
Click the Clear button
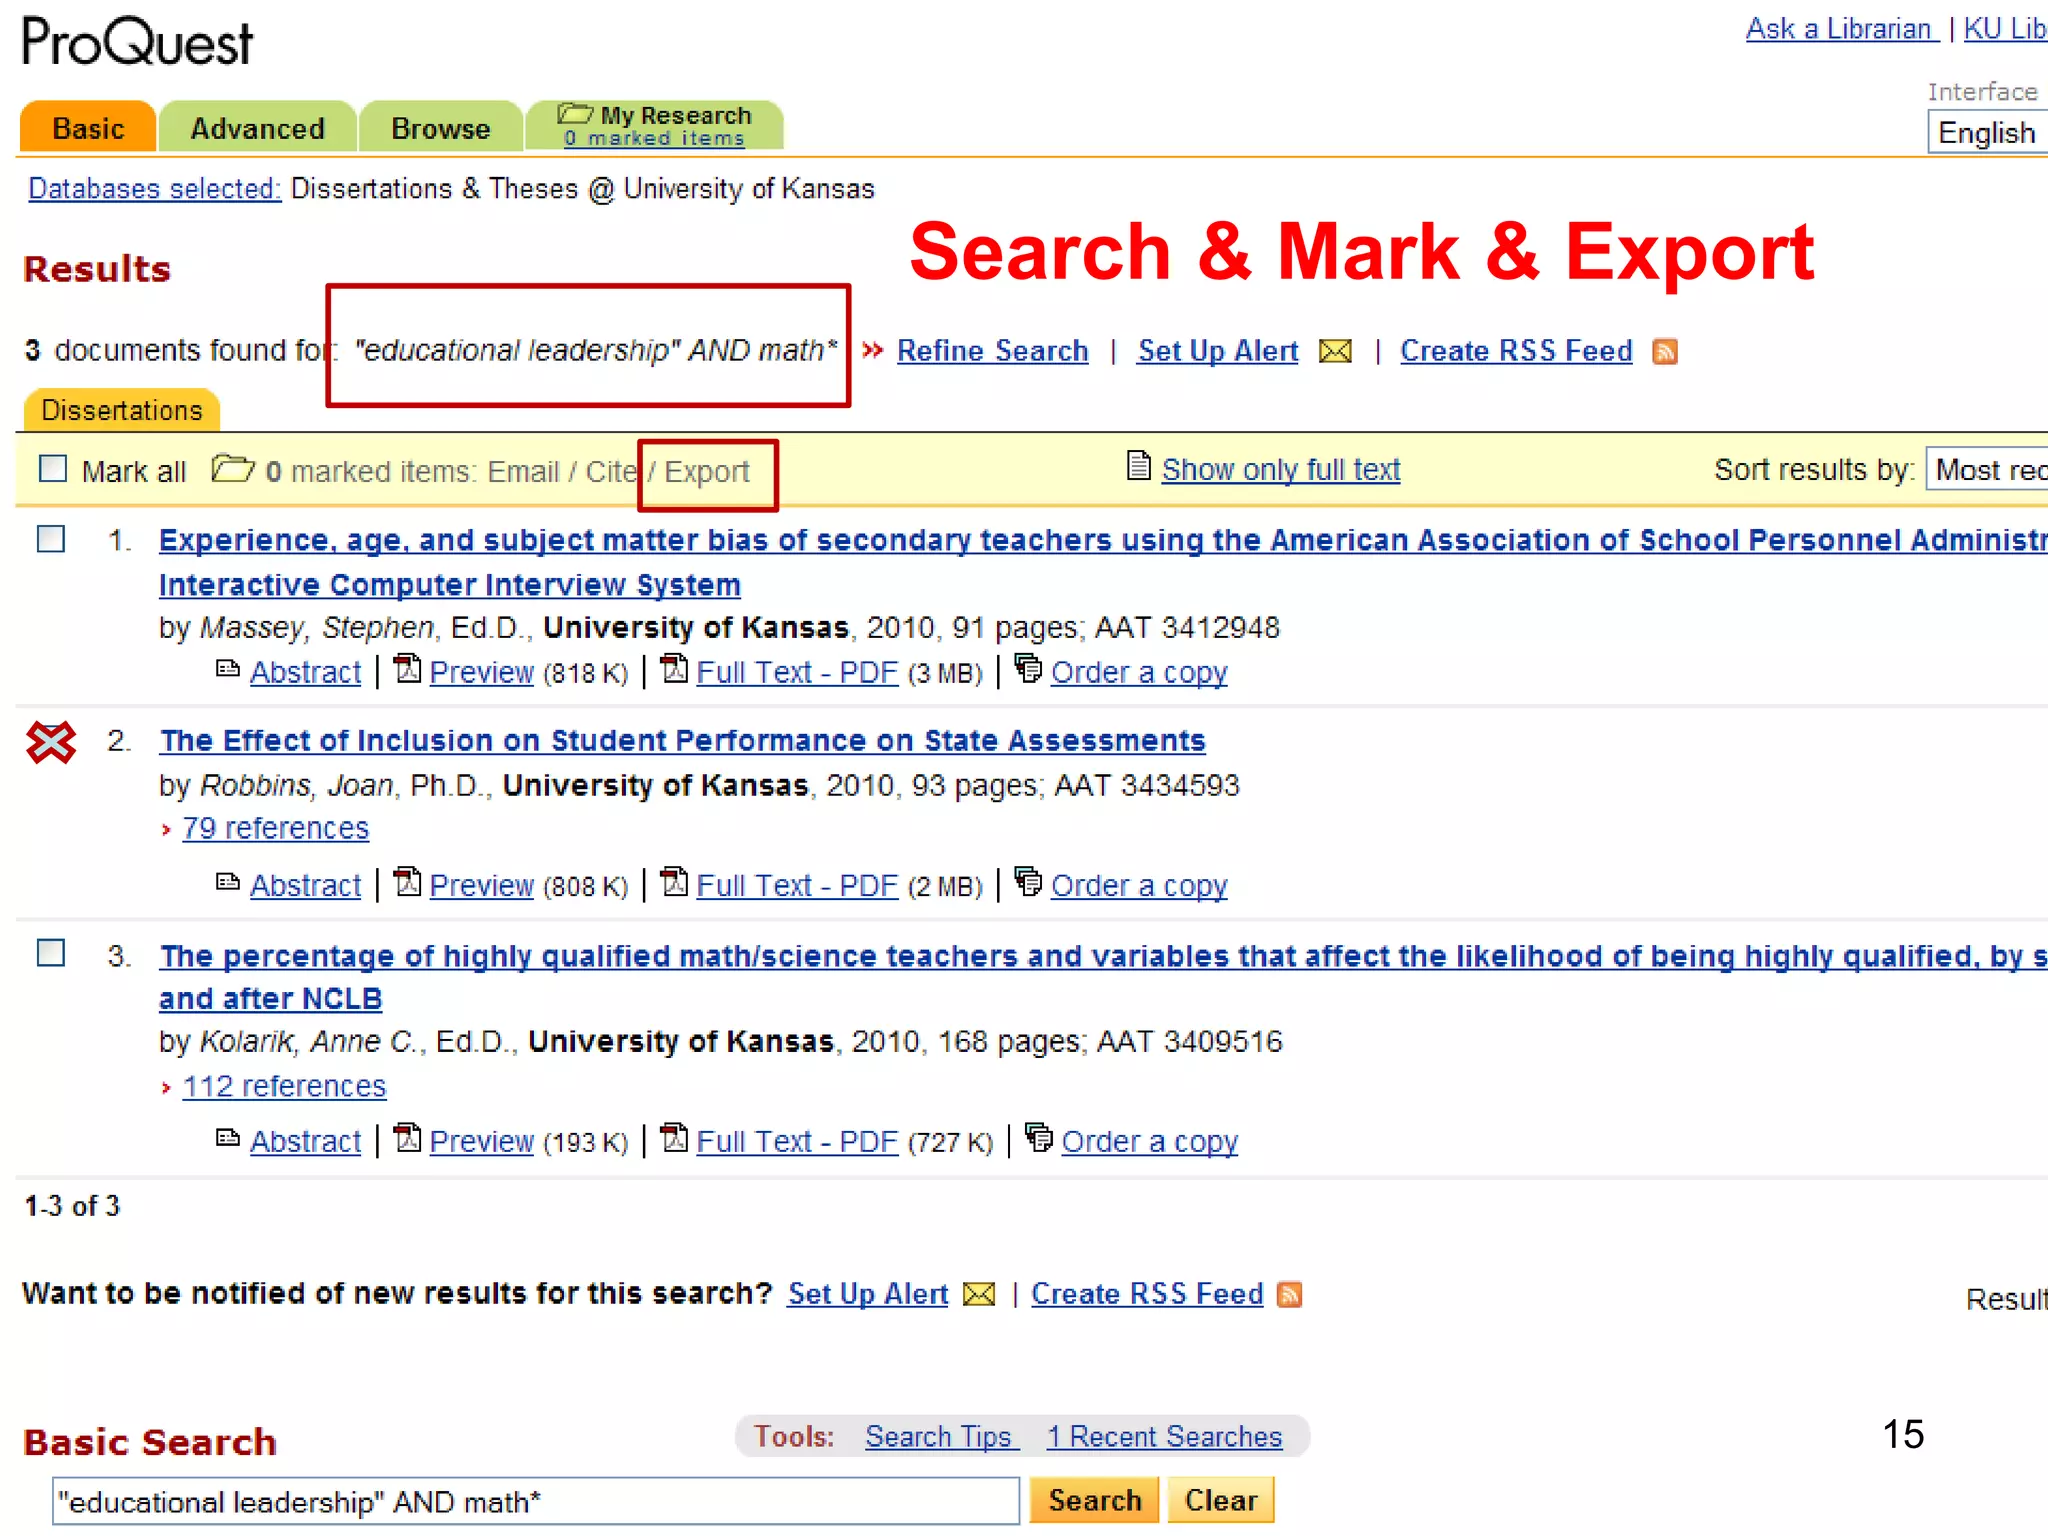pyautogui.click(x=1221, y=1501)
